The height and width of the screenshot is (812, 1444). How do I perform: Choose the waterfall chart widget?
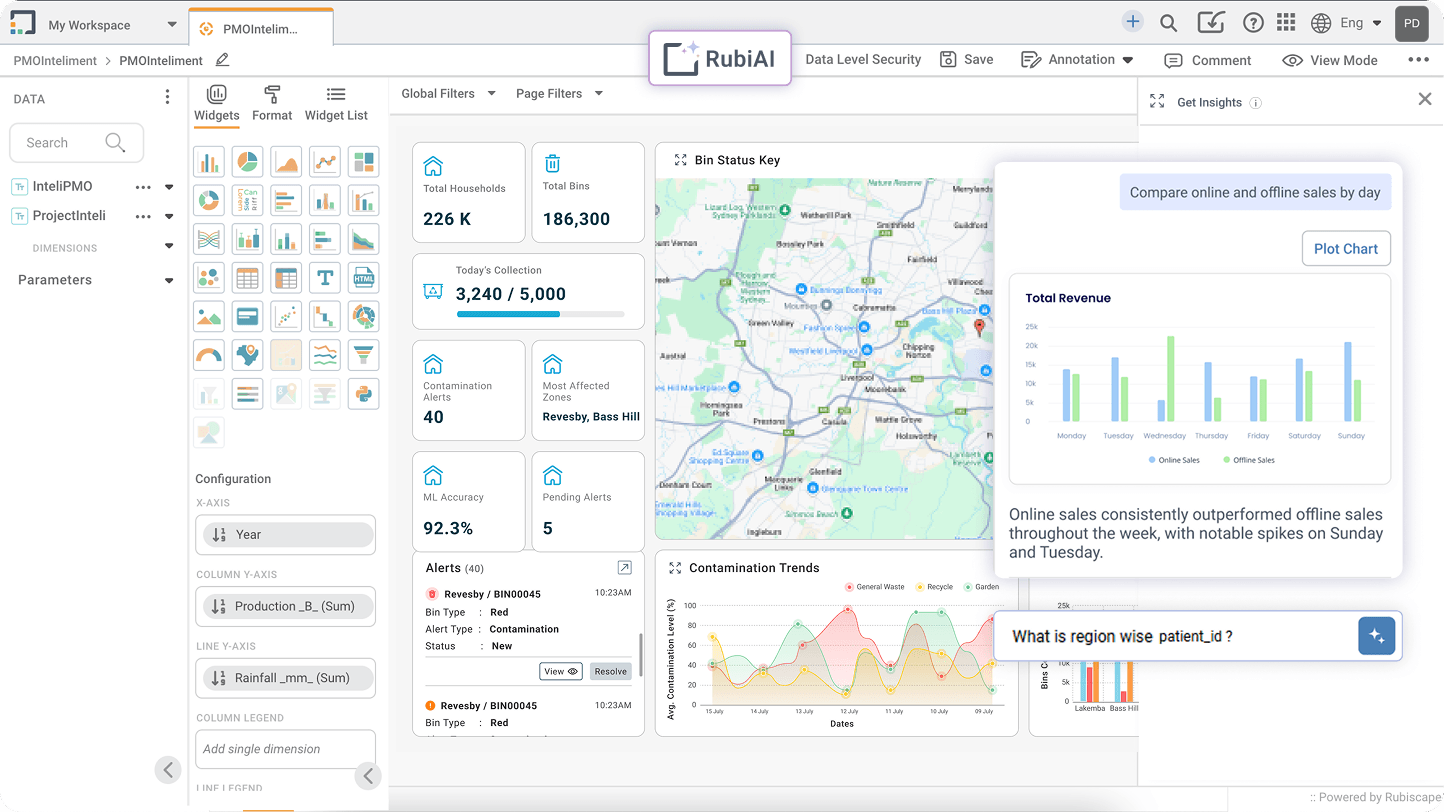[324, 316]
